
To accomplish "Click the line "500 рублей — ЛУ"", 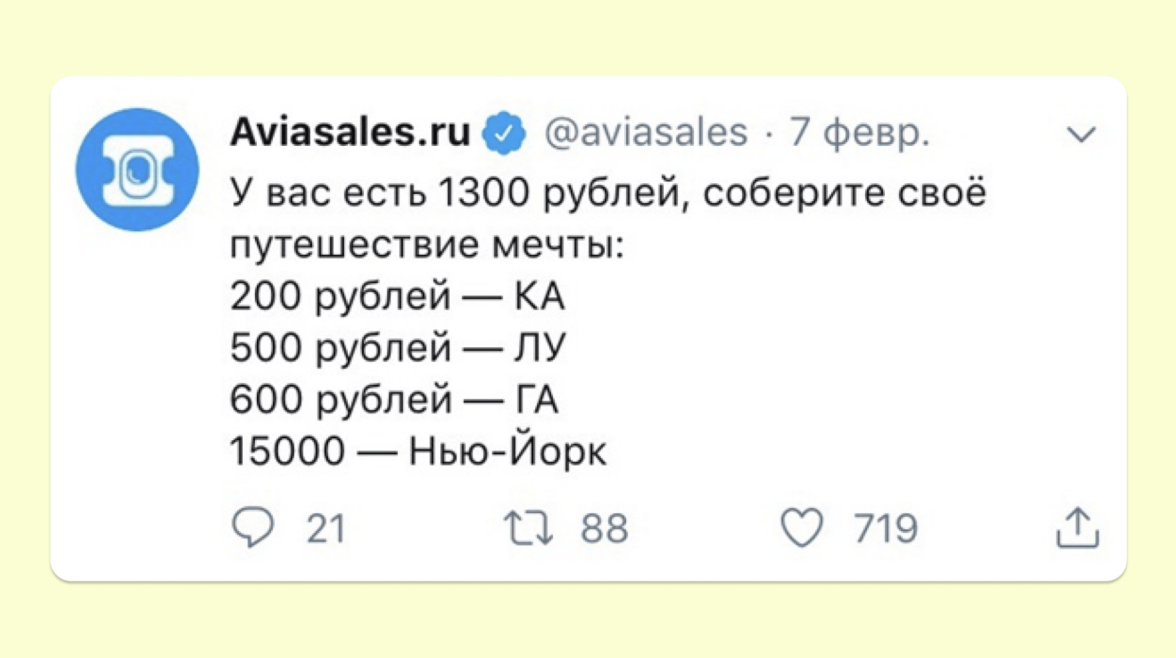I will [398, 349].
